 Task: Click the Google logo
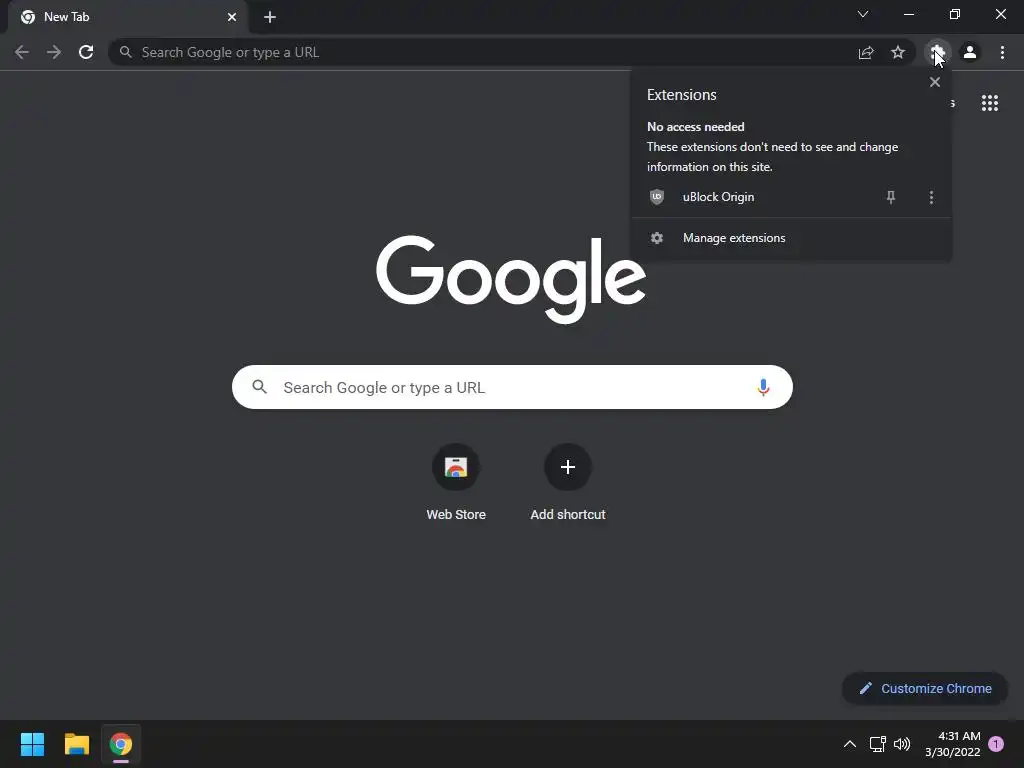click(511, 279)
